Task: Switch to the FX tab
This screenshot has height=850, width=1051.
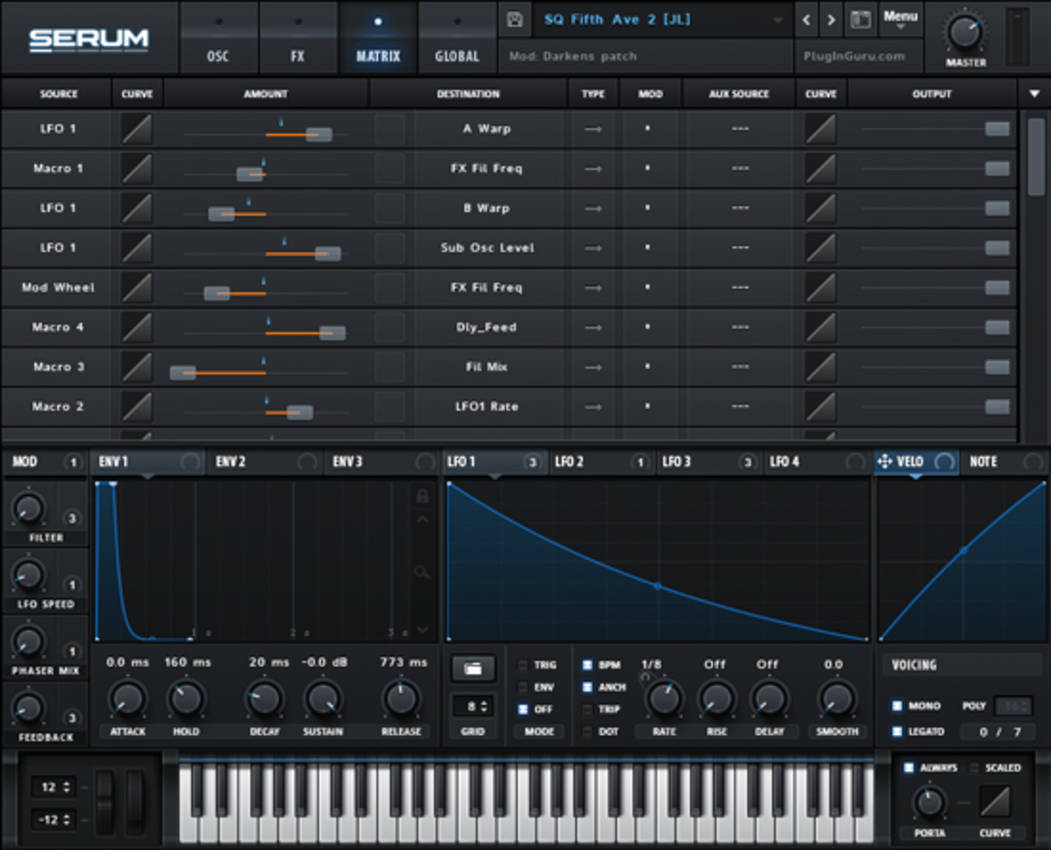Action: tap(298, 38)
